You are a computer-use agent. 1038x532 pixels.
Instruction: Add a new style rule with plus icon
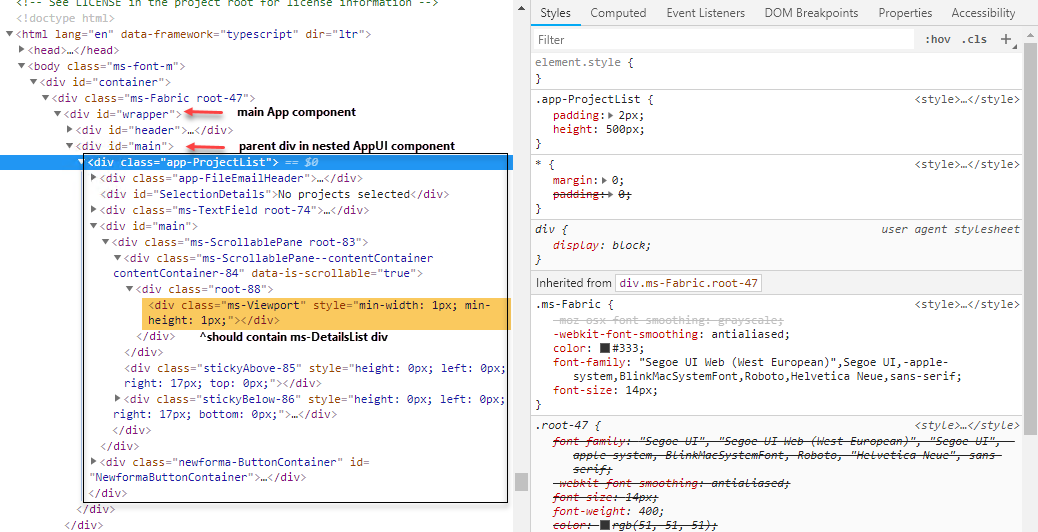(x=1006, y=39)
